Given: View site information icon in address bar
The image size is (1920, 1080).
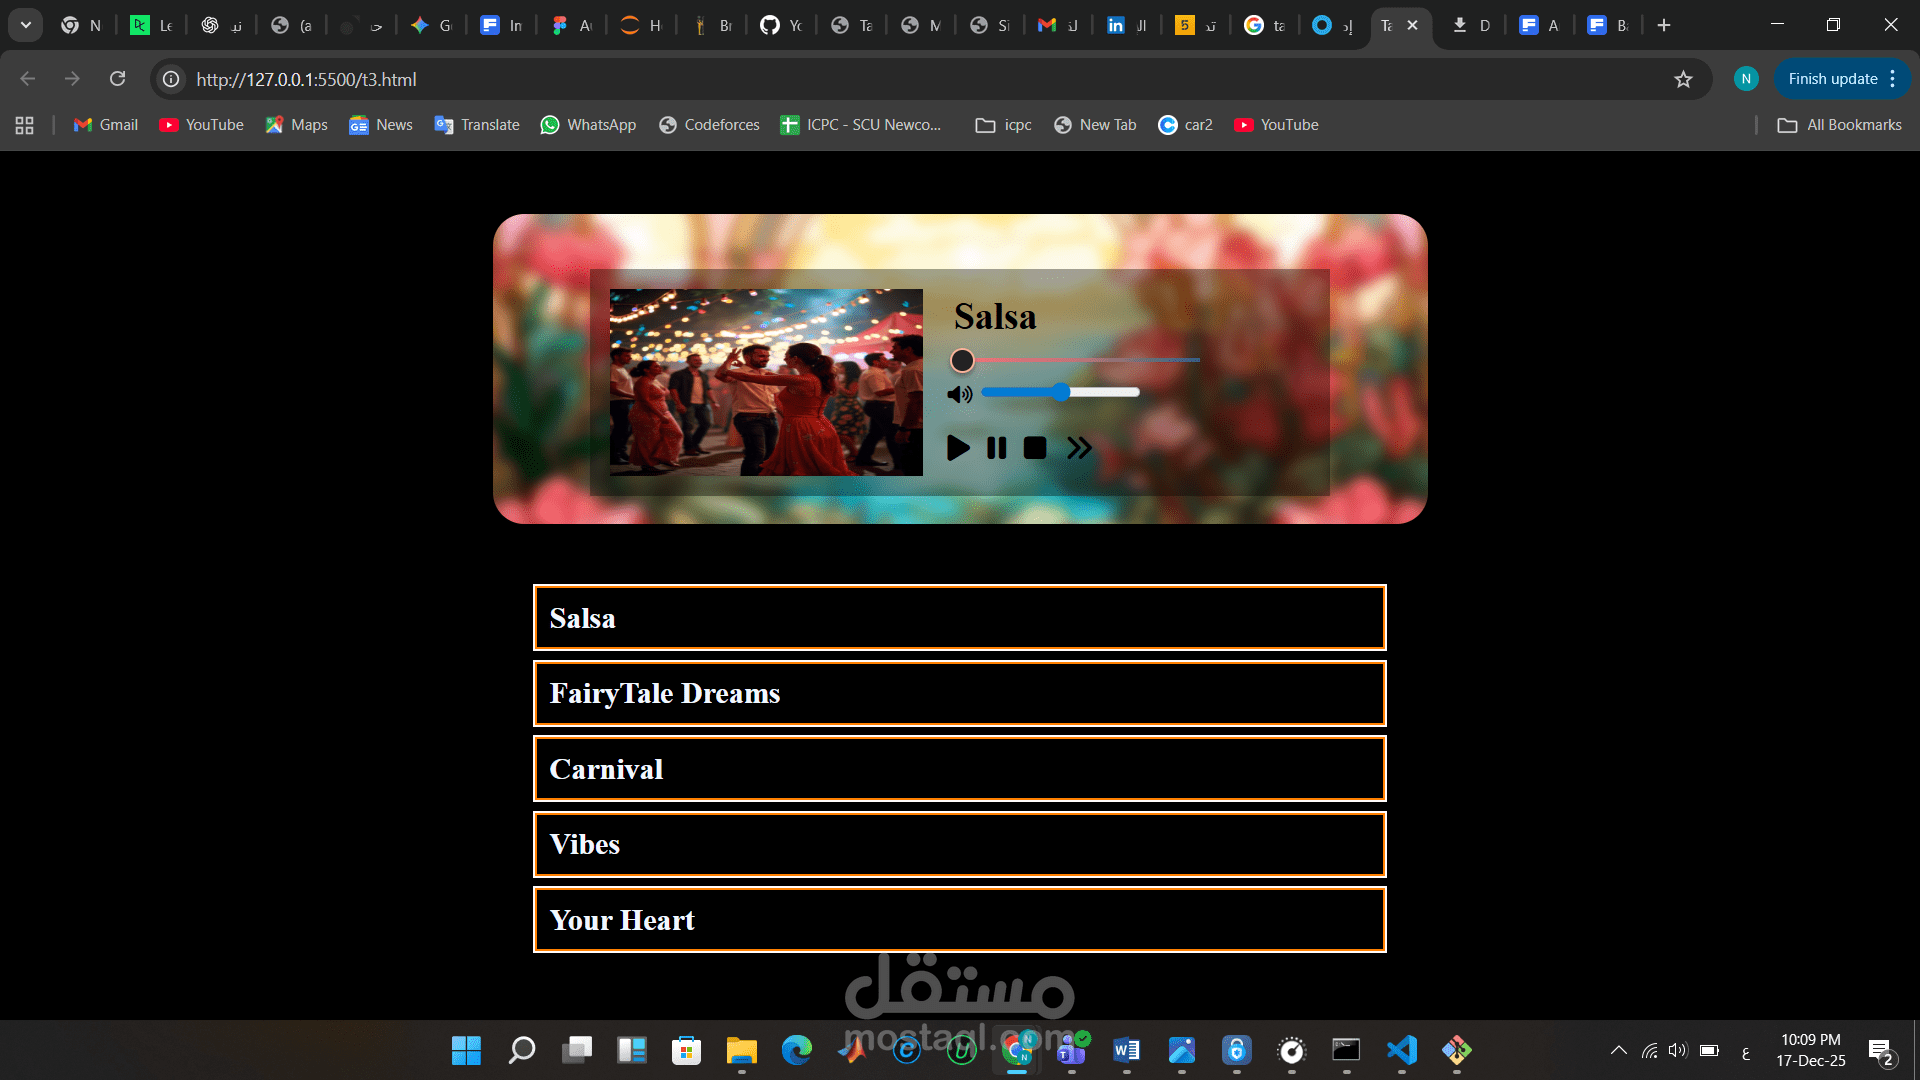Looking at the screenshot, I should (x=172, y=79).
